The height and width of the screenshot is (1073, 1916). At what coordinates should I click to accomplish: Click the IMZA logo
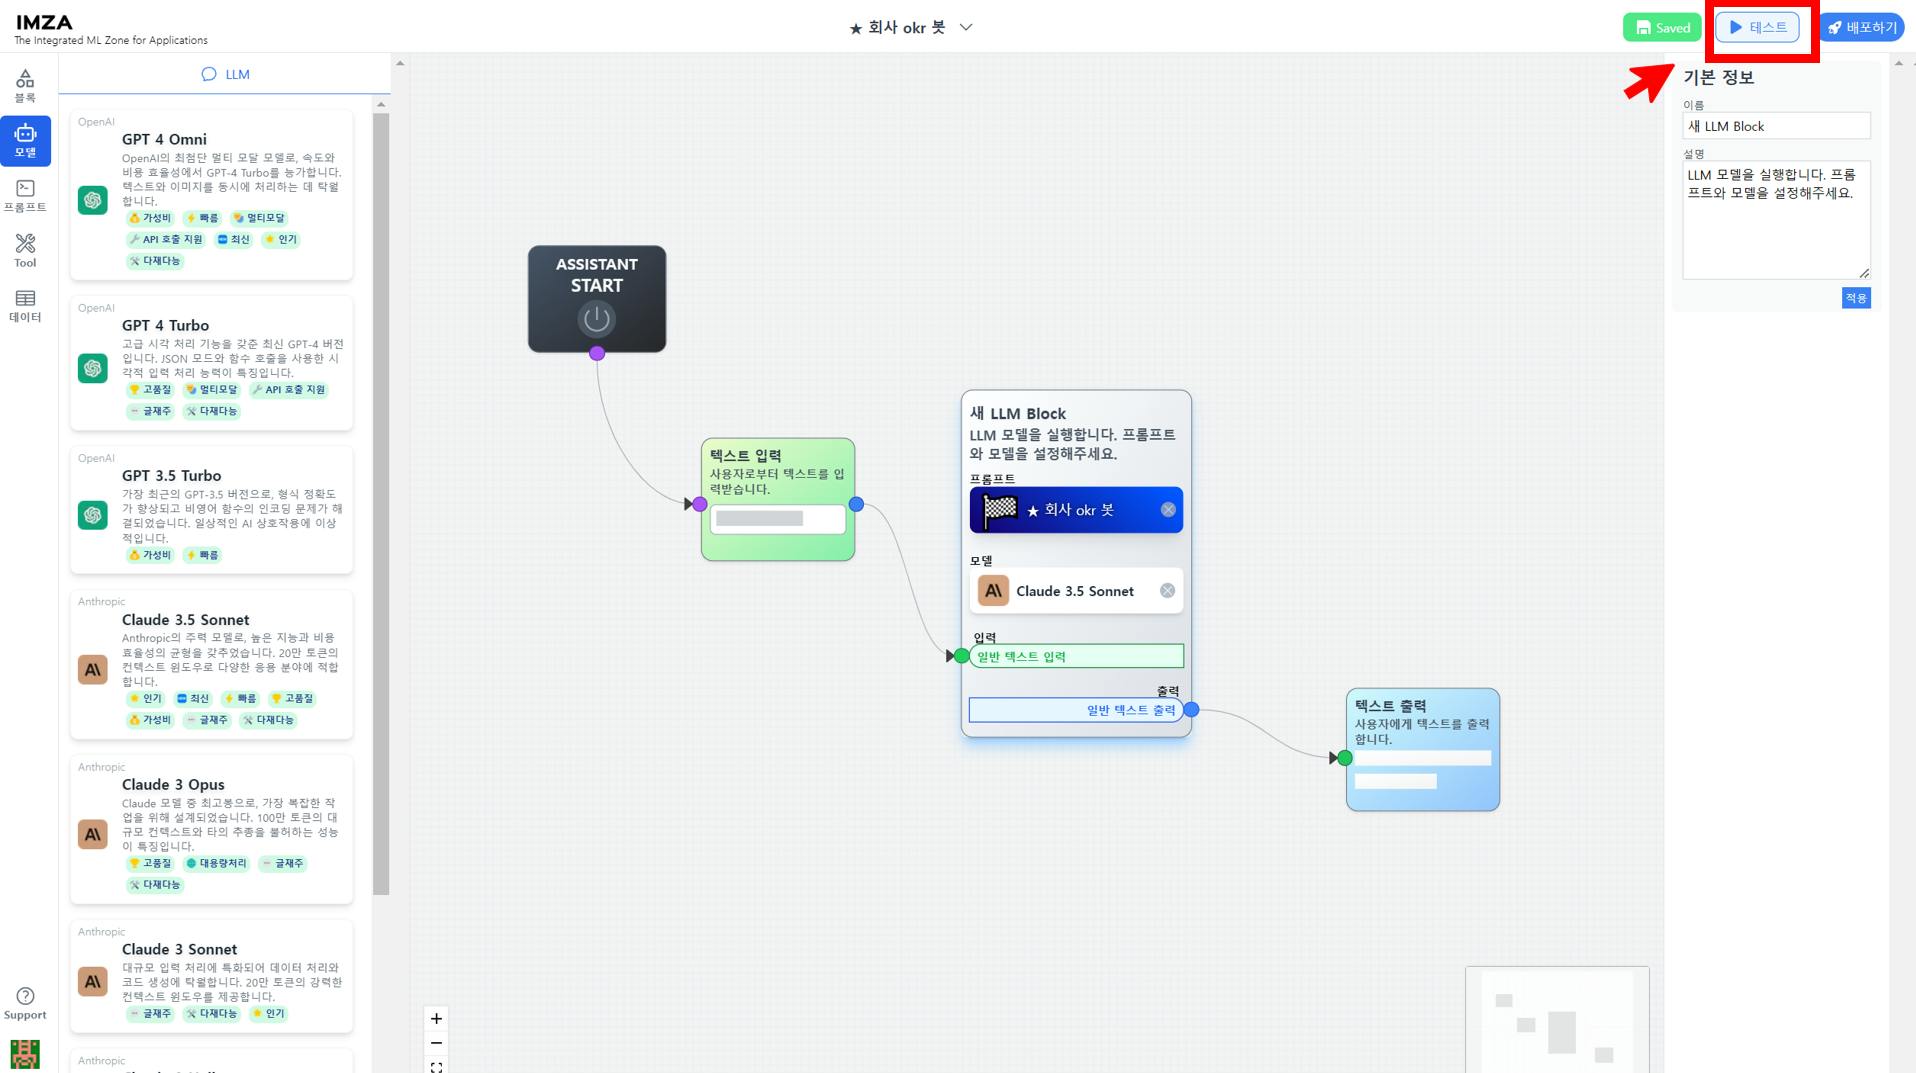pos(44,22)
